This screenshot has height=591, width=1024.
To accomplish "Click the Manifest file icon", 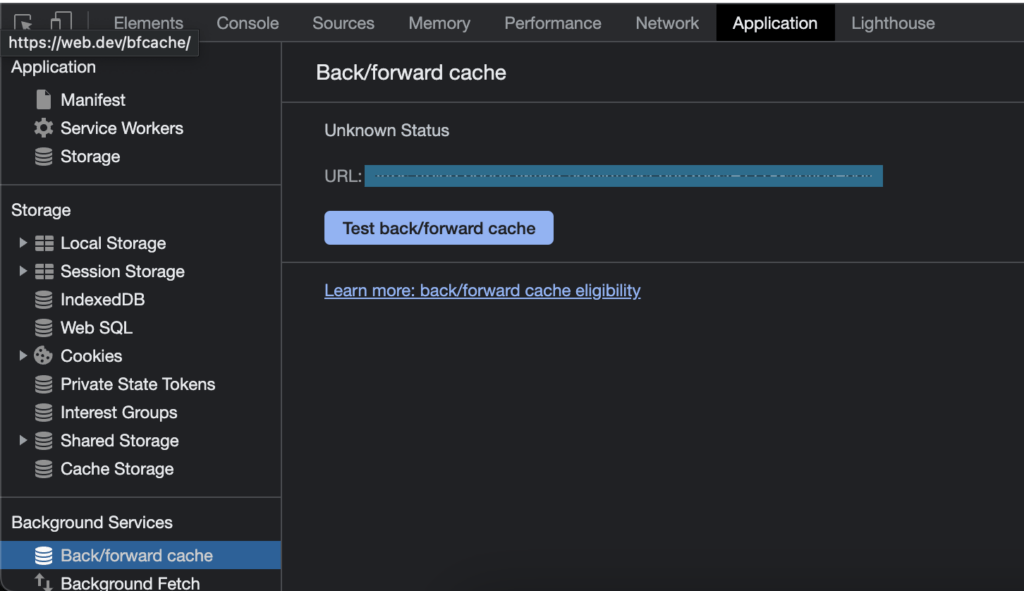I will click(x=43, y=100).
